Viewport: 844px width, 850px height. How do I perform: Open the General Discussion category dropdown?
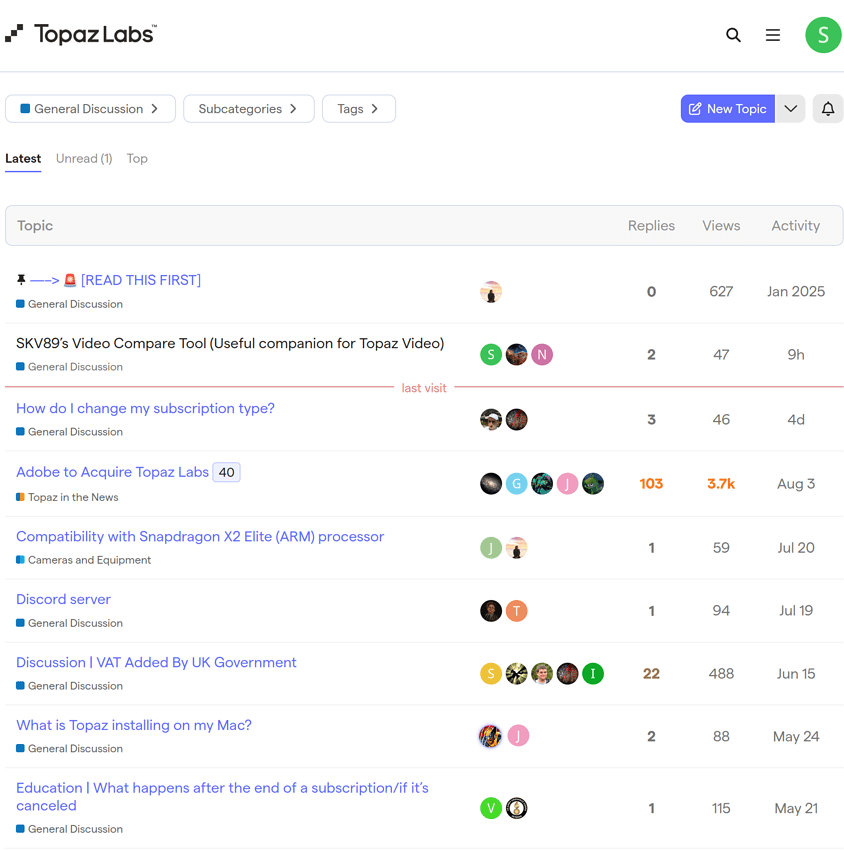click(90, 108)
